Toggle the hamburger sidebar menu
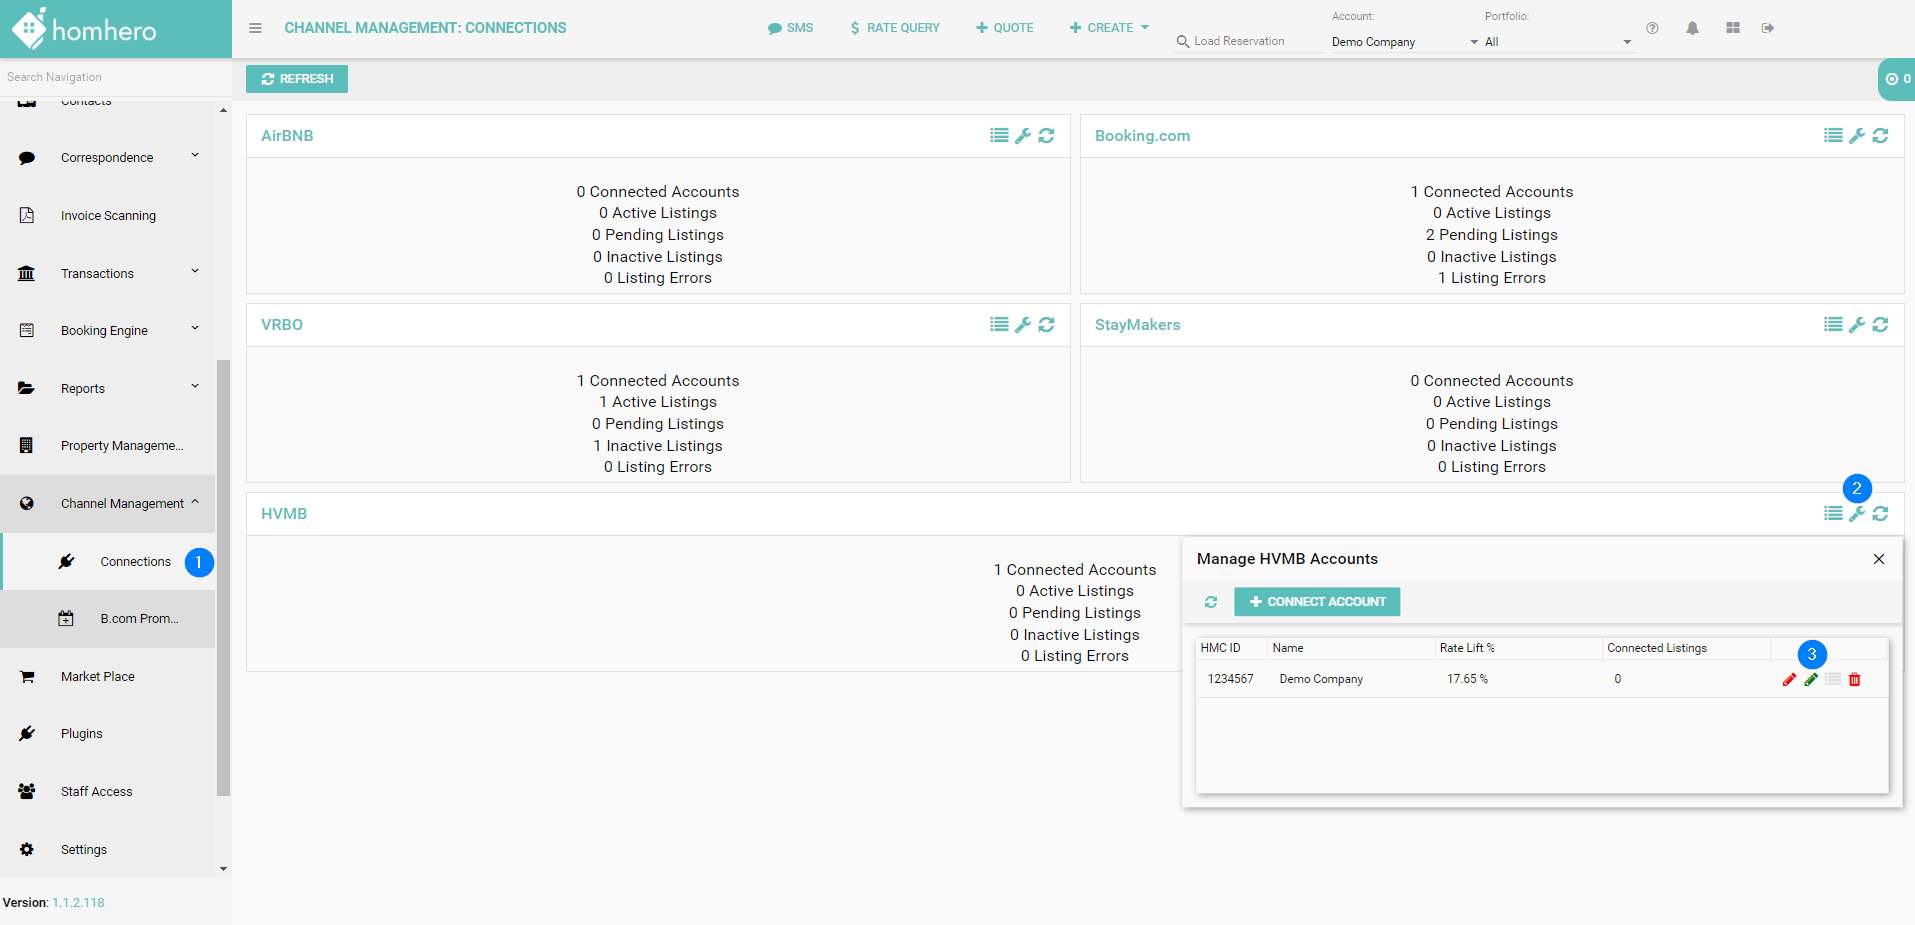 coord(256,28)
